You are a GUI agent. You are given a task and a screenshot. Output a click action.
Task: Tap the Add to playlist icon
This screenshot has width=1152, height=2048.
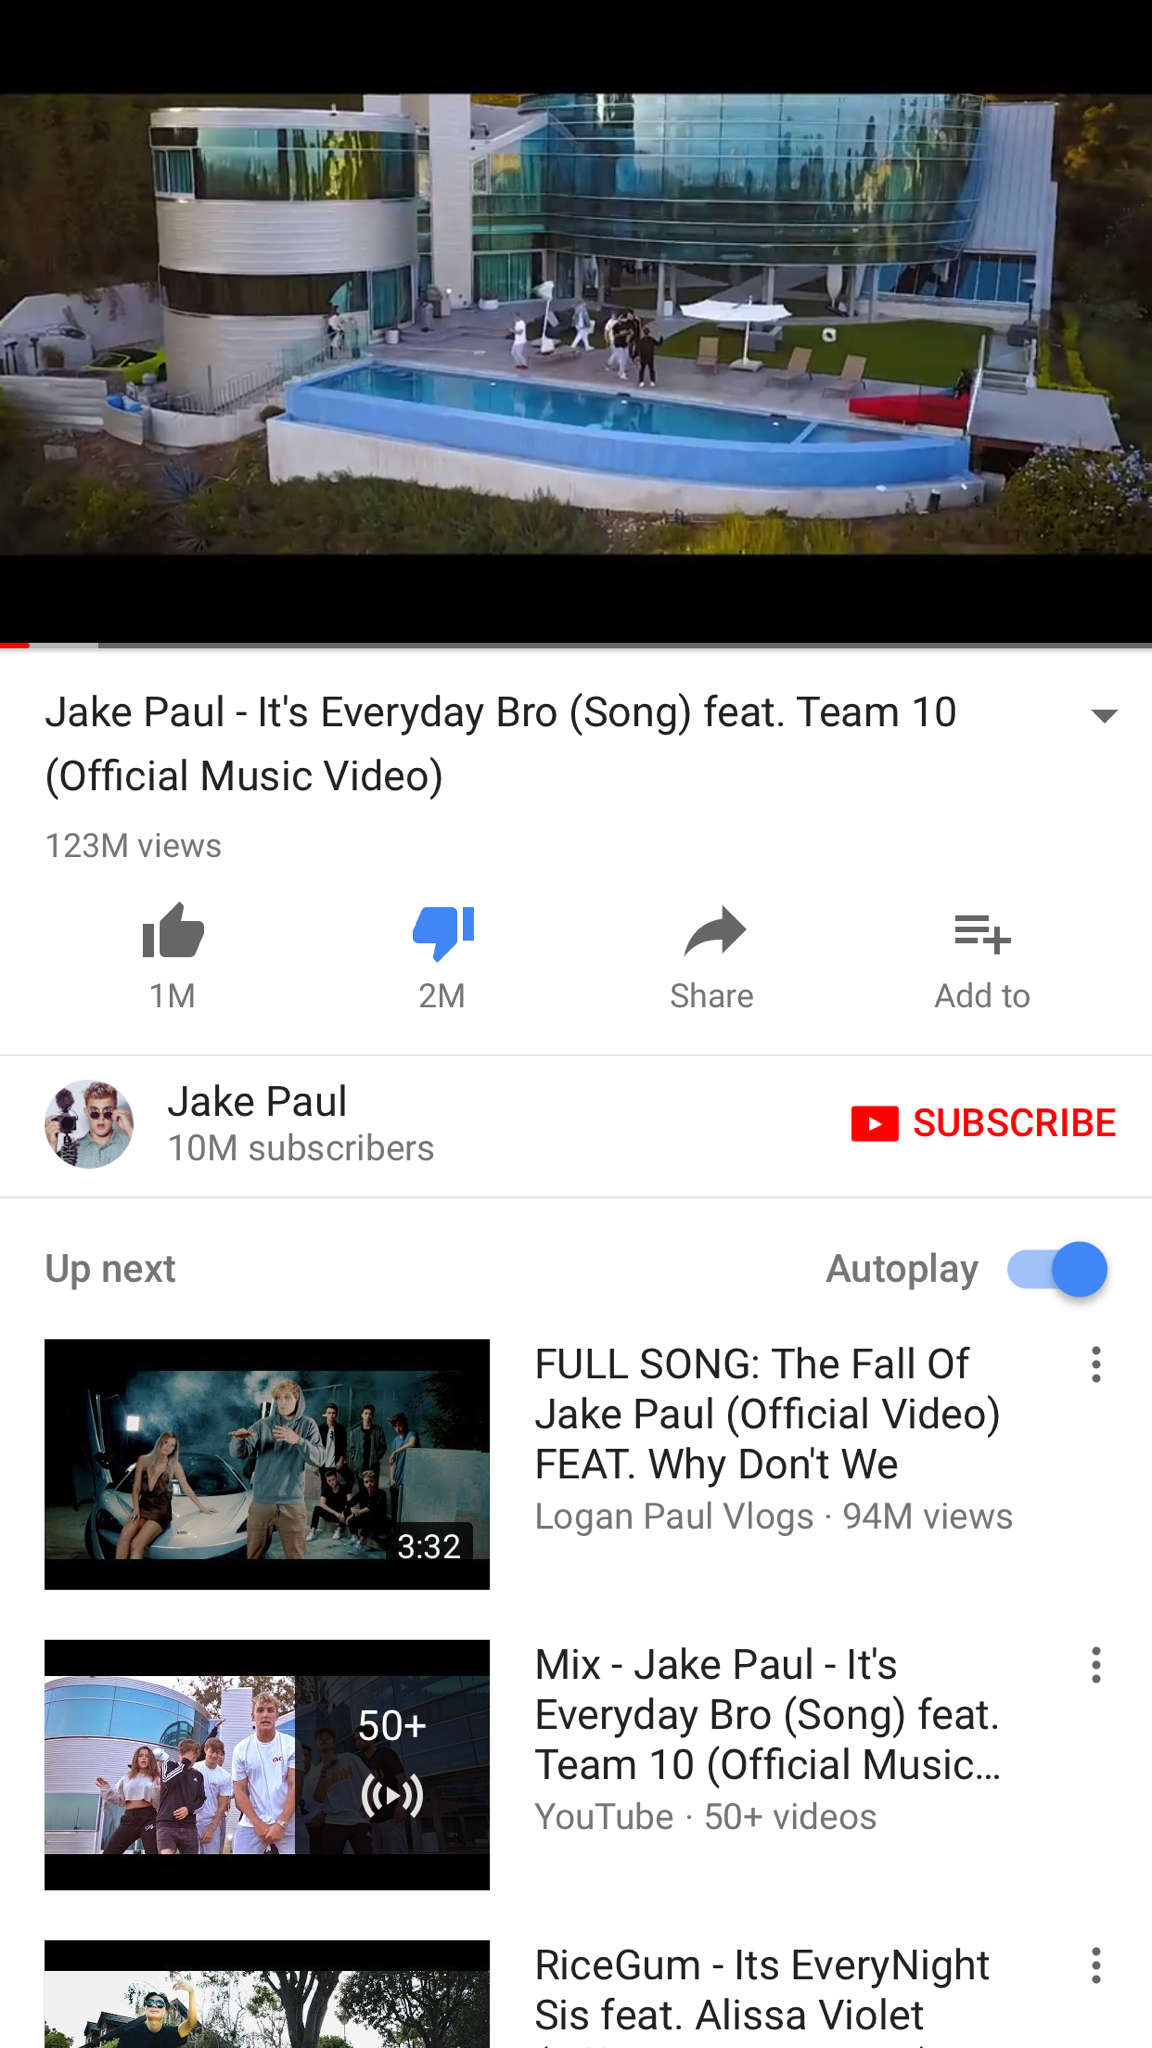click(982, 933)
